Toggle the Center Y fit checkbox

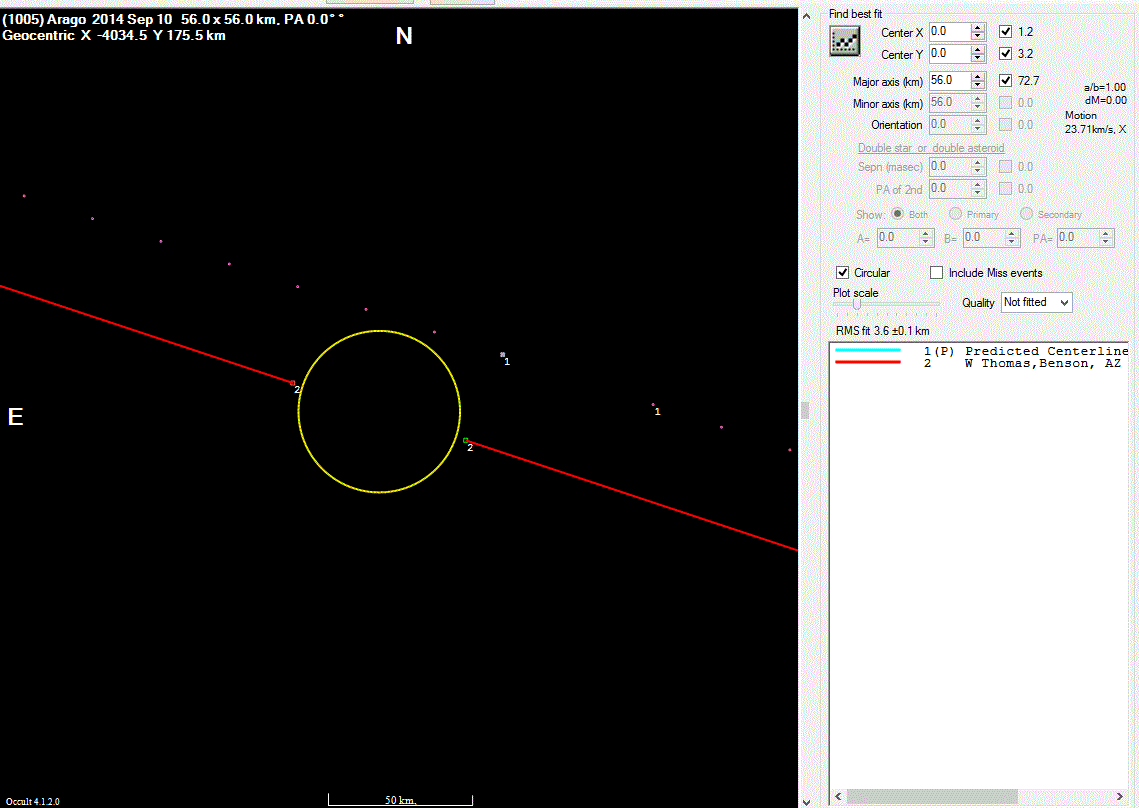(x=1006, y=54)
